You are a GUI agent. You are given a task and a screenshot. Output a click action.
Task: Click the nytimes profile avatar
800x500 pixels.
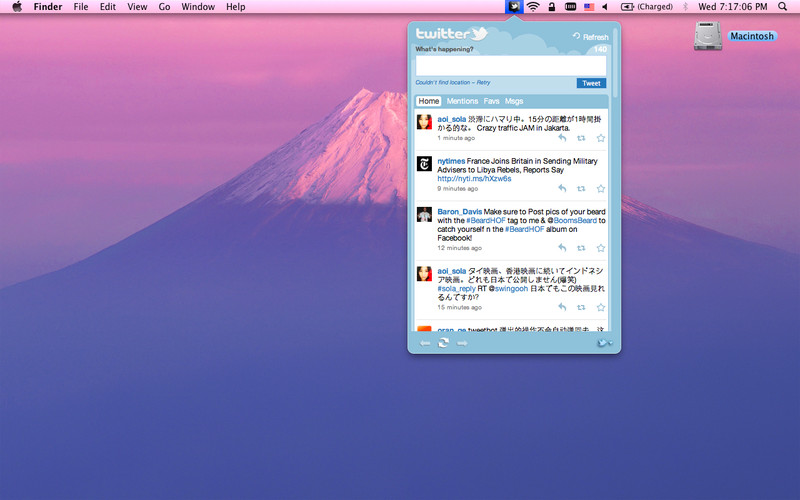[424, 164]
